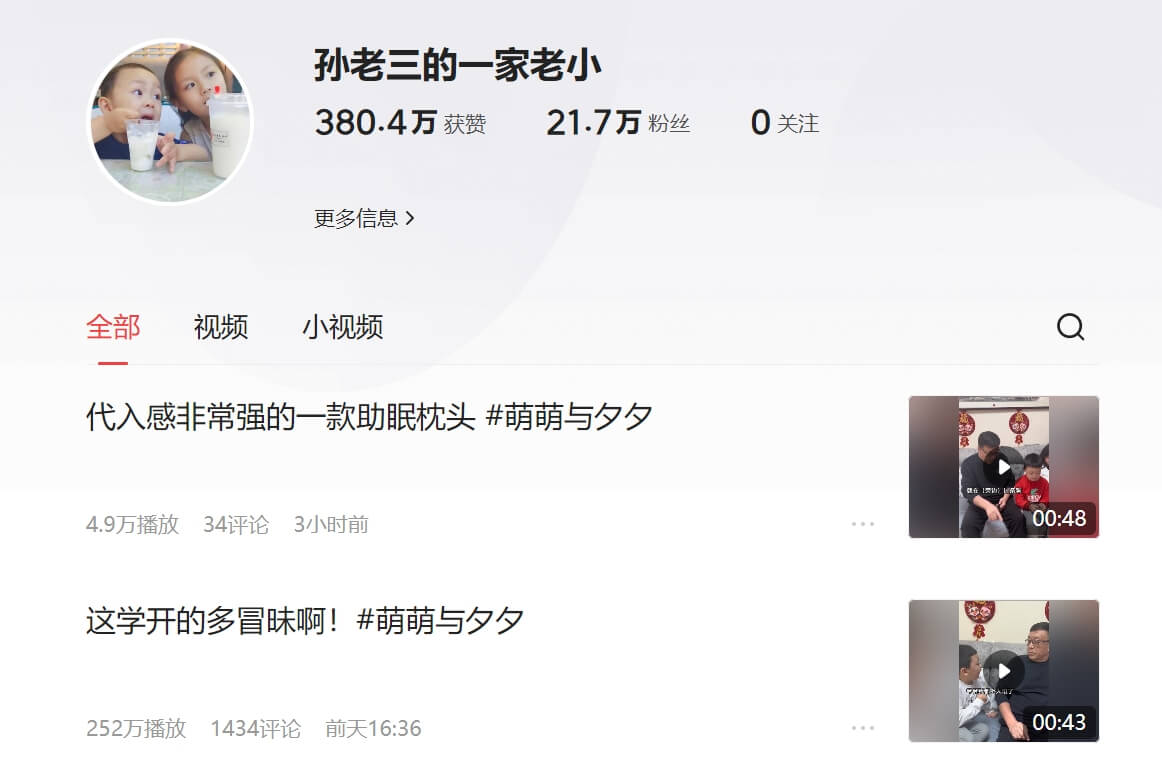Click the profile avatar of two children
The image size is (1162, 766).
[170, 121]
